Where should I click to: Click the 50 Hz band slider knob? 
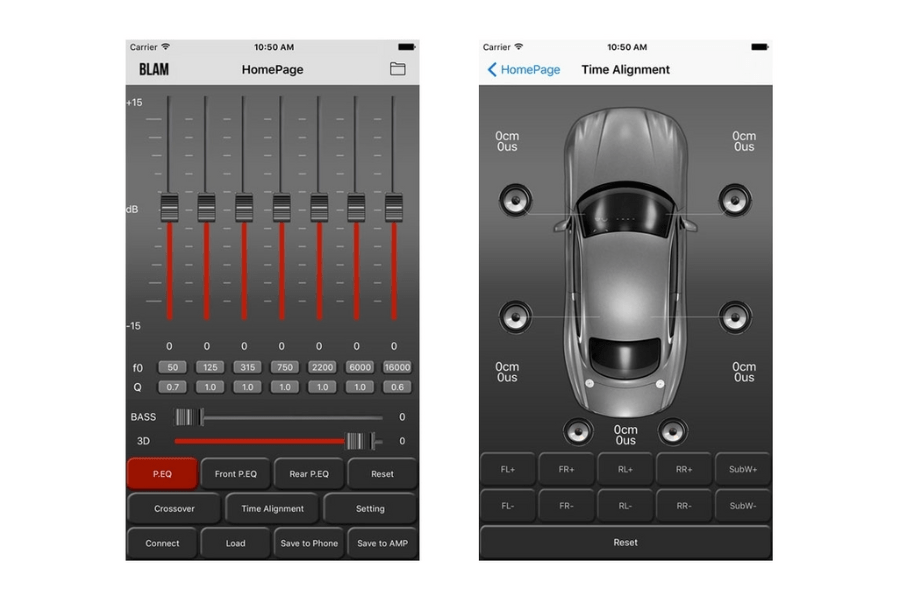169,207
